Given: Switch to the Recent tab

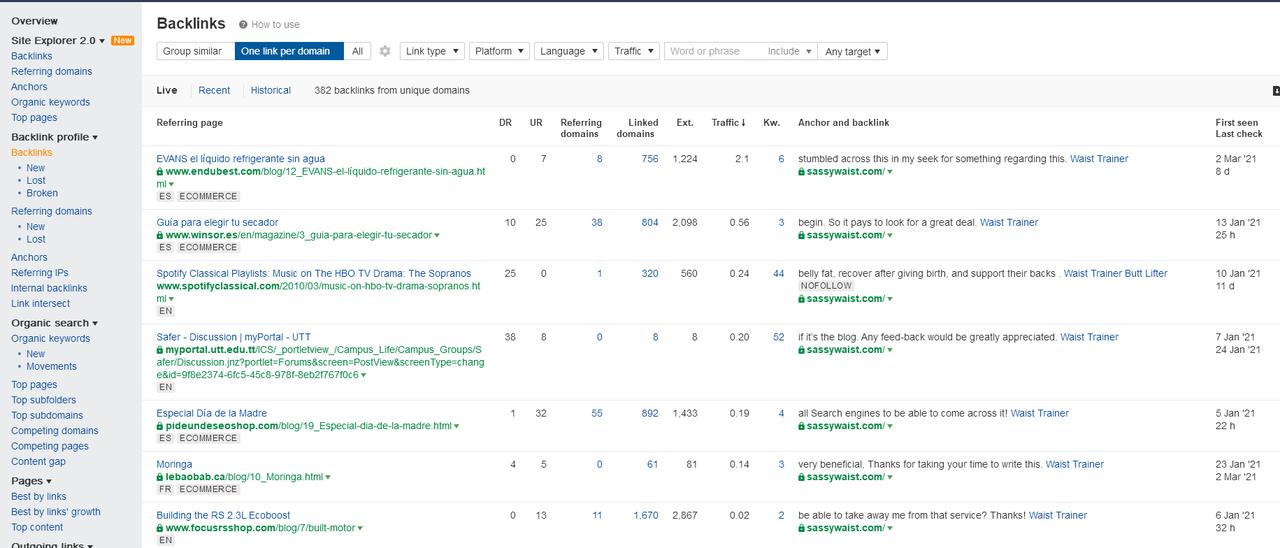Looking at the screenshot, I should [x=214, y=90].
